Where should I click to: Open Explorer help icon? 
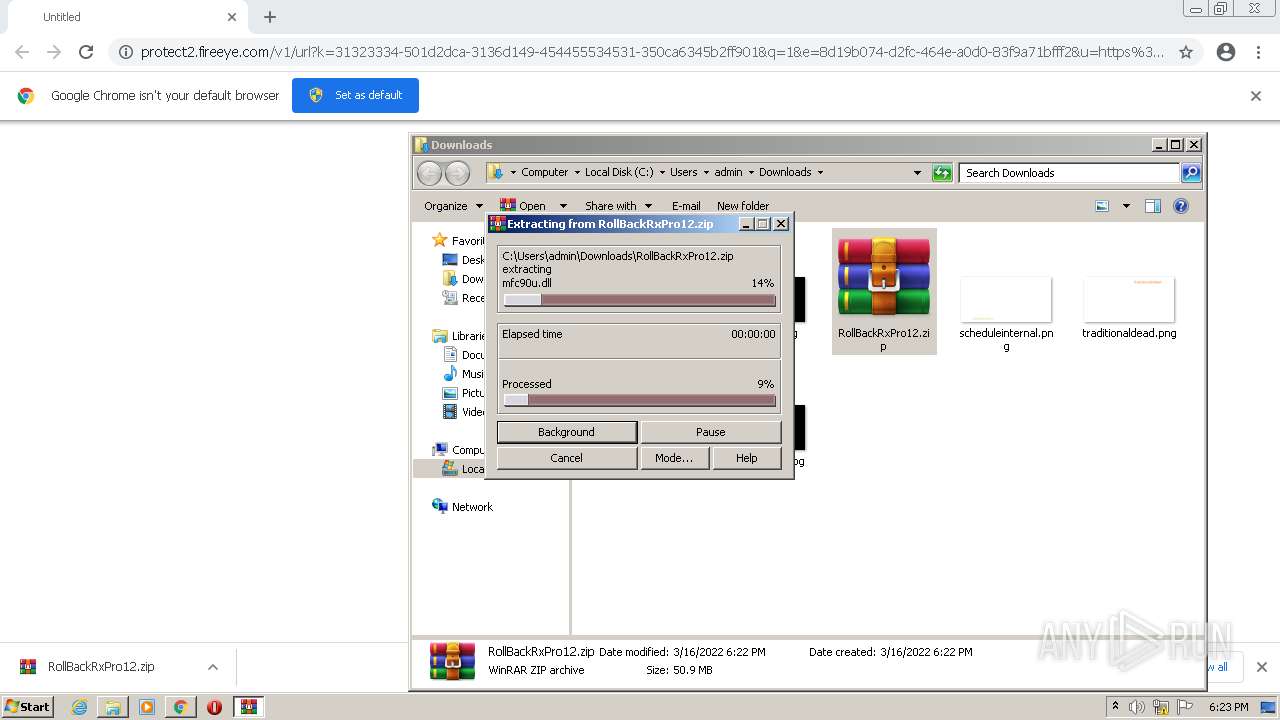click(x=1181, y=206)
